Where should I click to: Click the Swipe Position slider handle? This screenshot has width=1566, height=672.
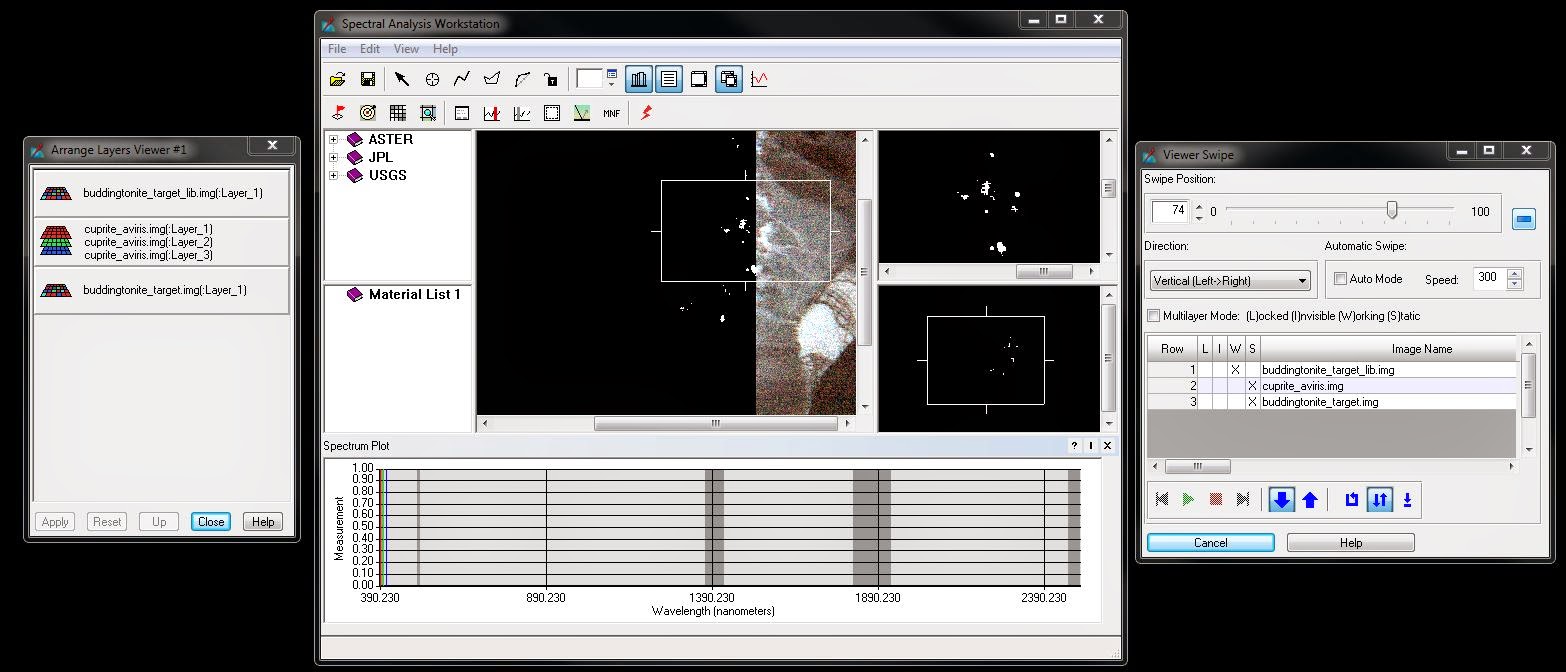[1391, 210]
